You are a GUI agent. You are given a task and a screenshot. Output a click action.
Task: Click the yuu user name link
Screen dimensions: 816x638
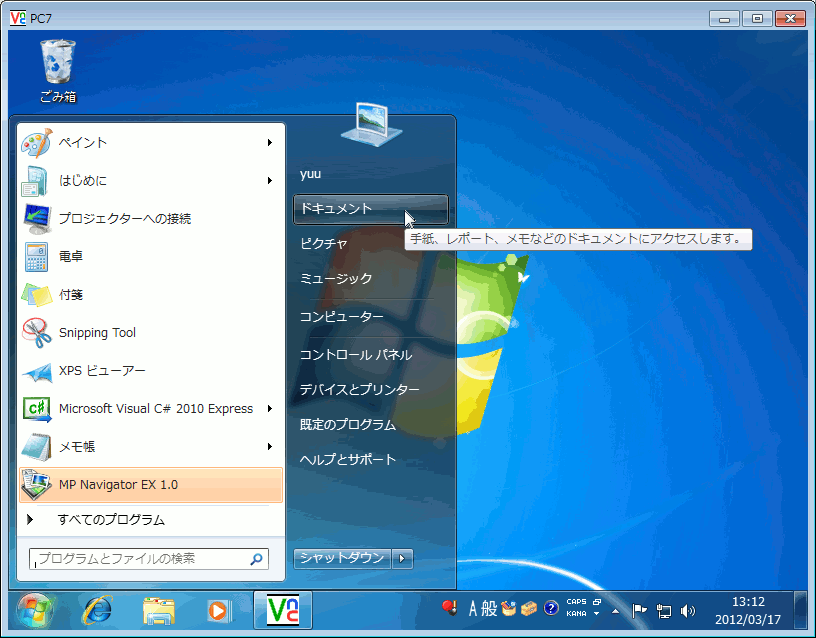pyautogui.click(x=310, y=173)
